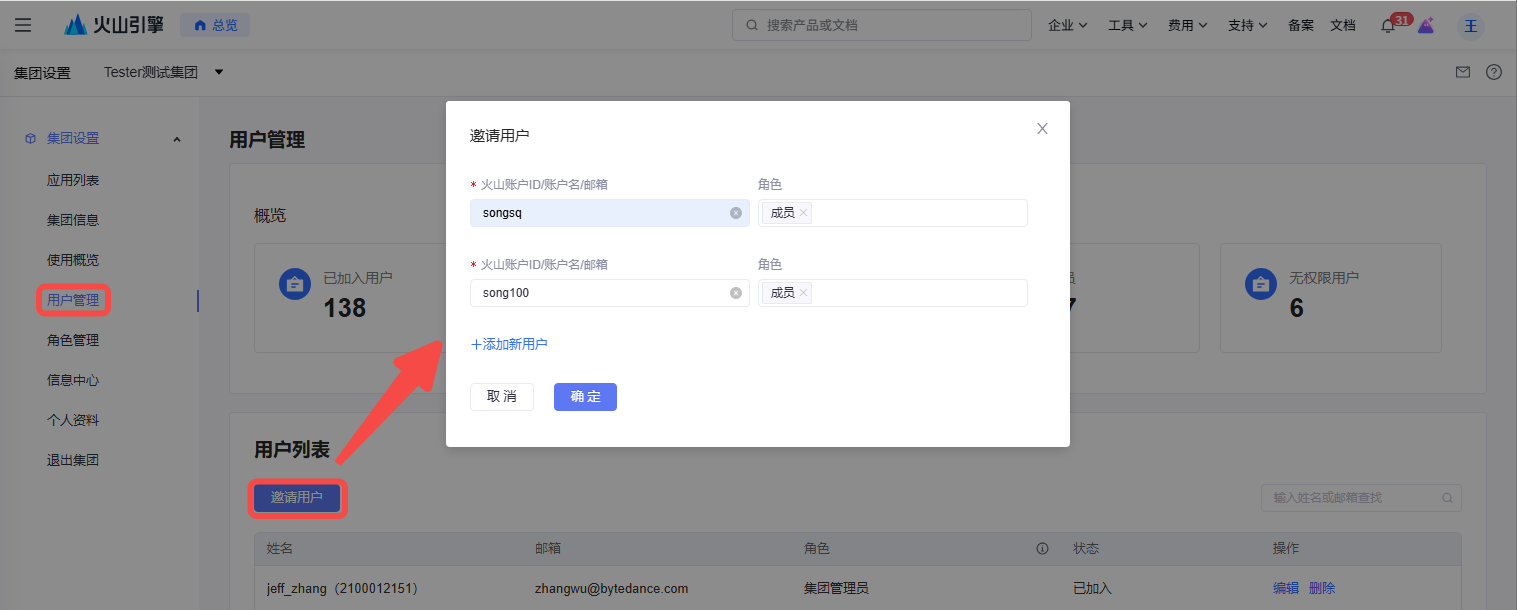
Task: Click the help question mark icon
Action: point(1493,72)
